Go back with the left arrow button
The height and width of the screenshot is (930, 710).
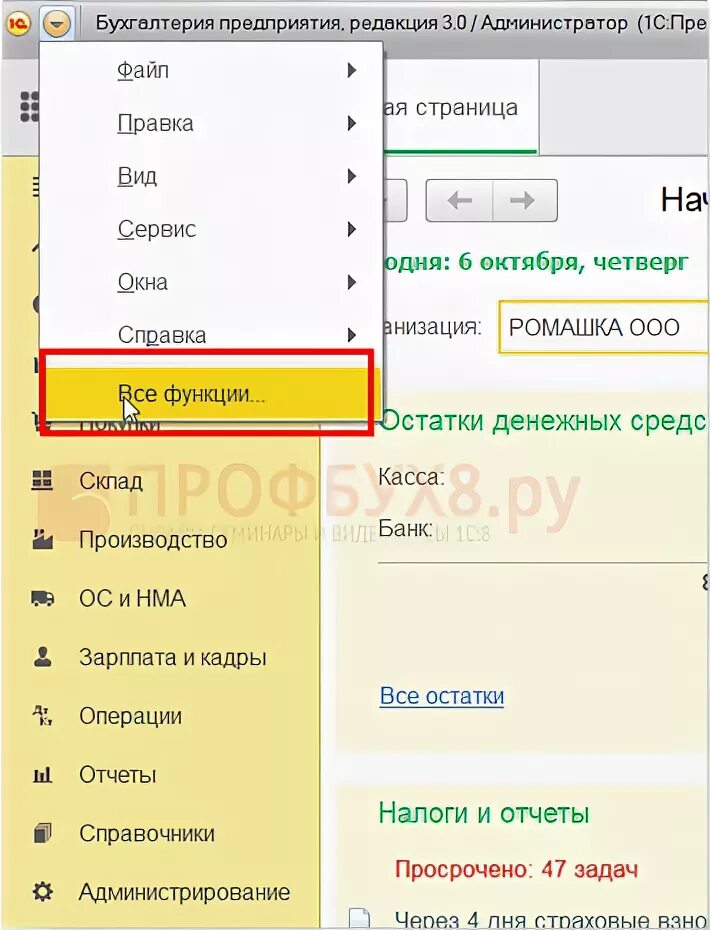(459, 200)
